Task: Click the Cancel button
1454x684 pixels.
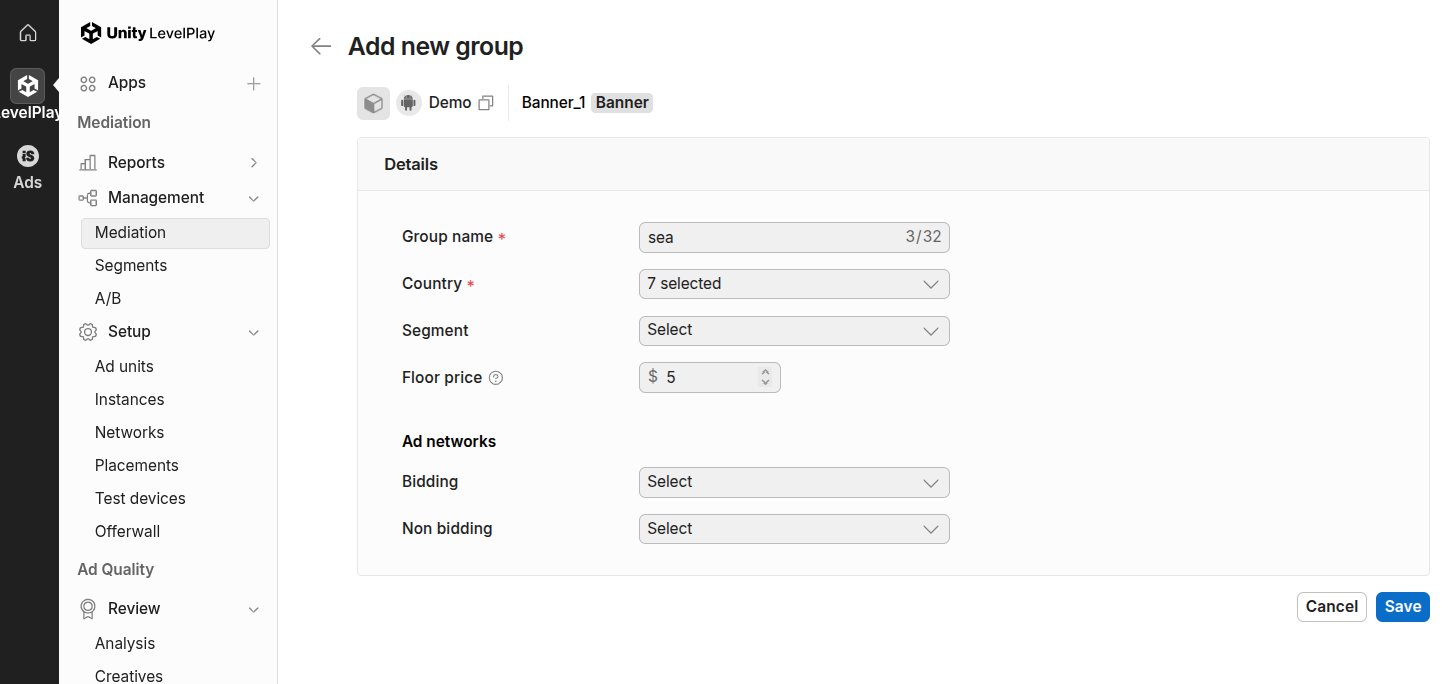Action: [x=1332, y=607]
